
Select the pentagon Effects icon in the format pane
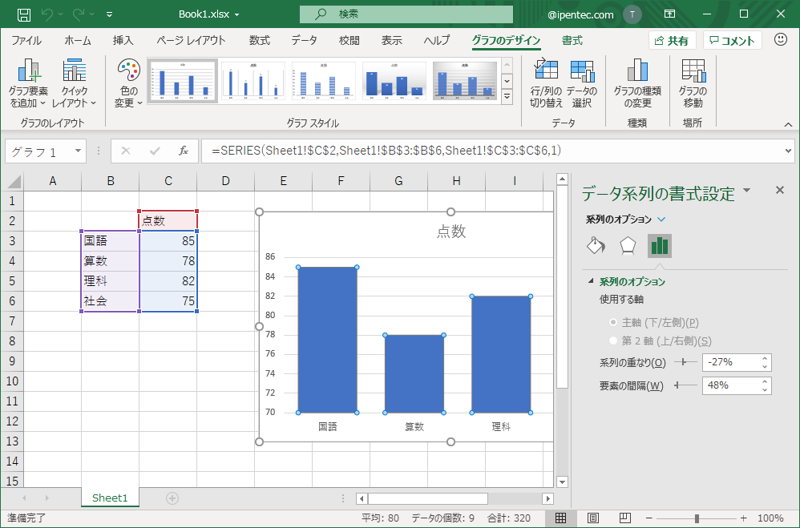(627, 246)
